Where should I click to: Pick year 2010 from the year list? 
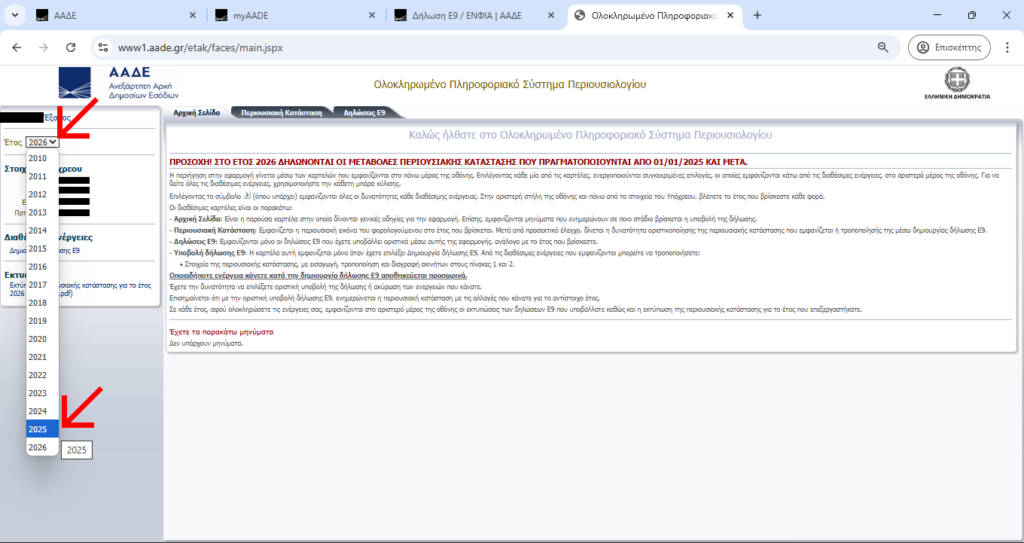pyautogui.click(x=38, y=158)
